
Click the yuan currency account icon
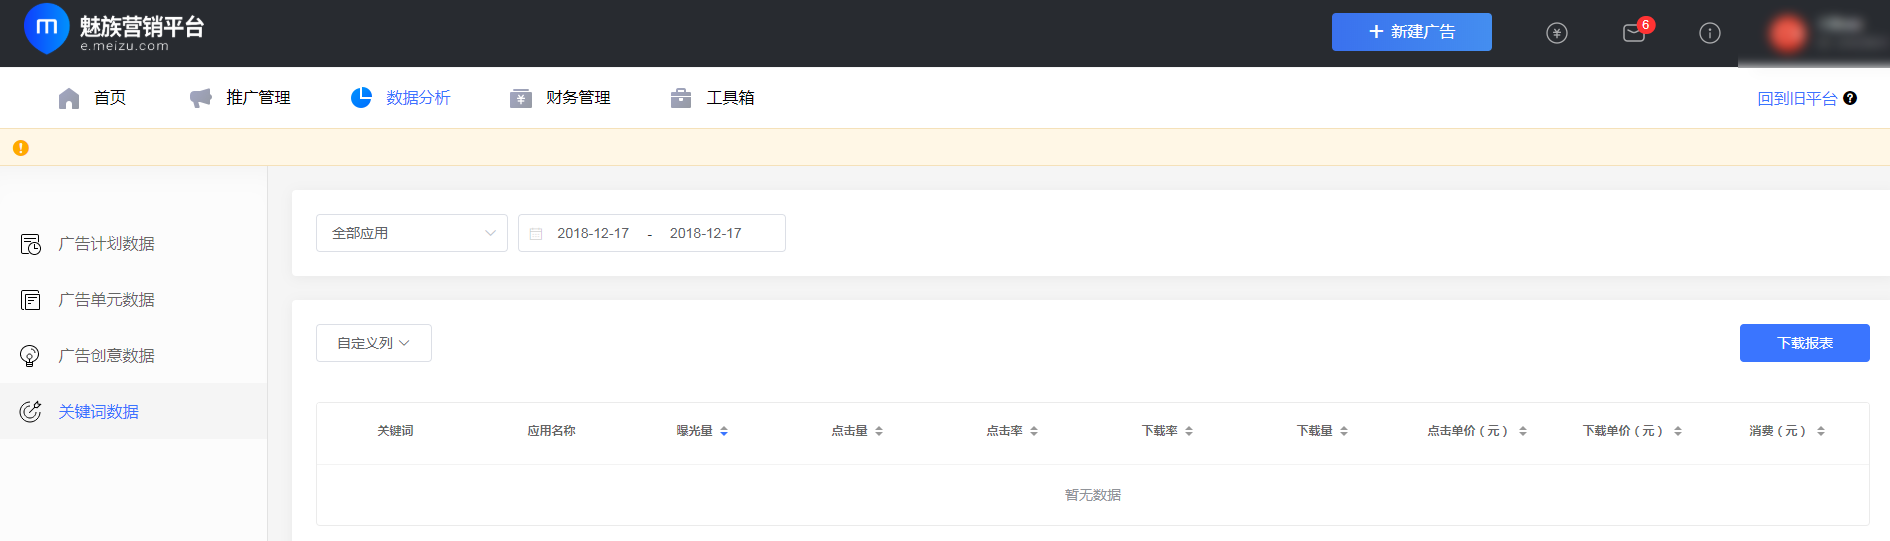1556,33
